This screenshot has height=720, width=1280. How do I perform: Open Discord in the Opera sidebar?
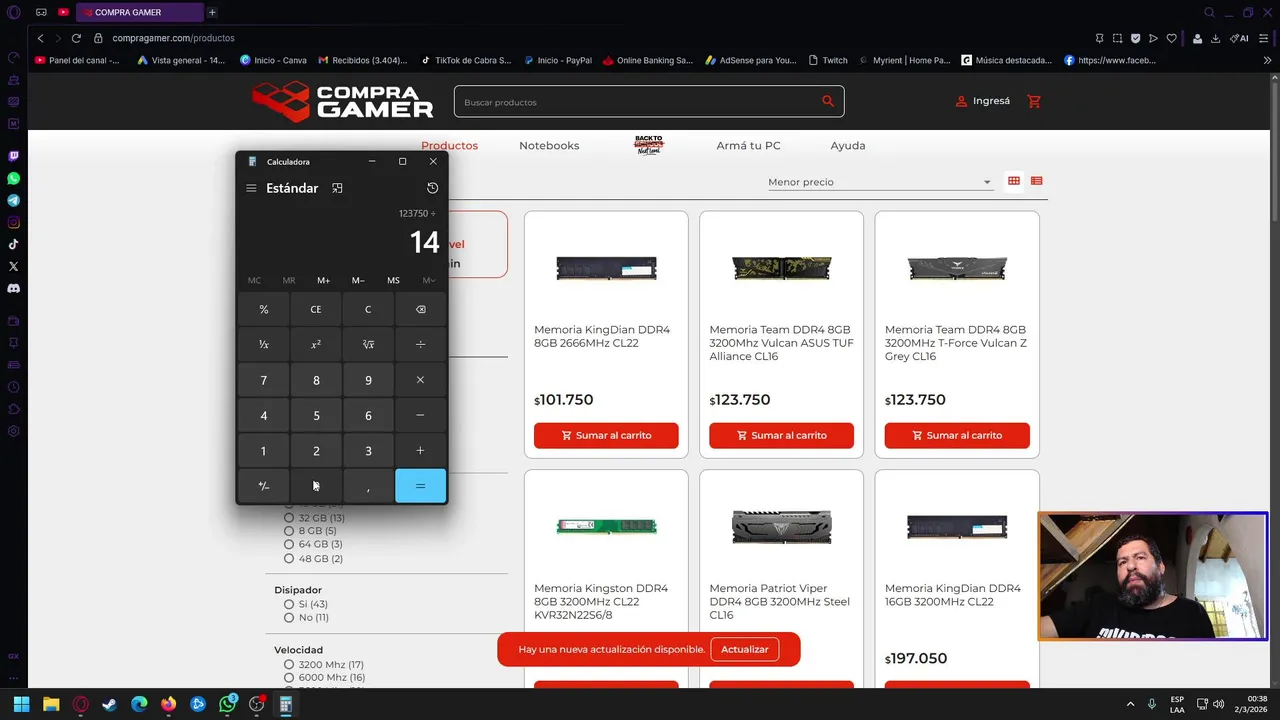13,288
